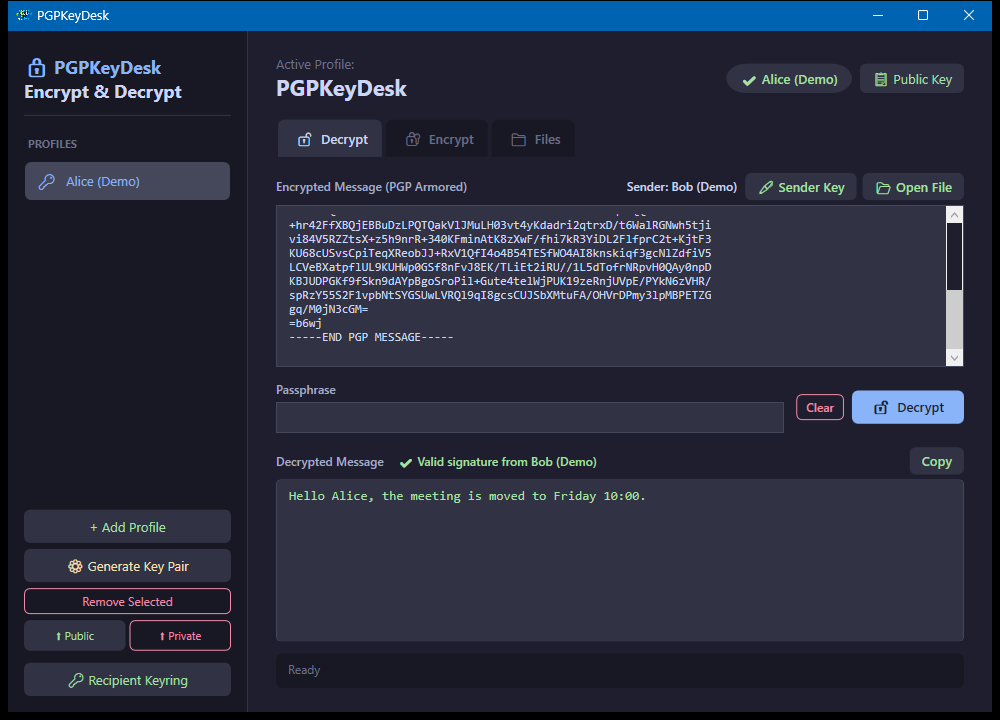Image resolution: width=1000 pixels, height=720 pixels.
Task: Switch to the Decrypt tab
Action: (x=330, y=139)
